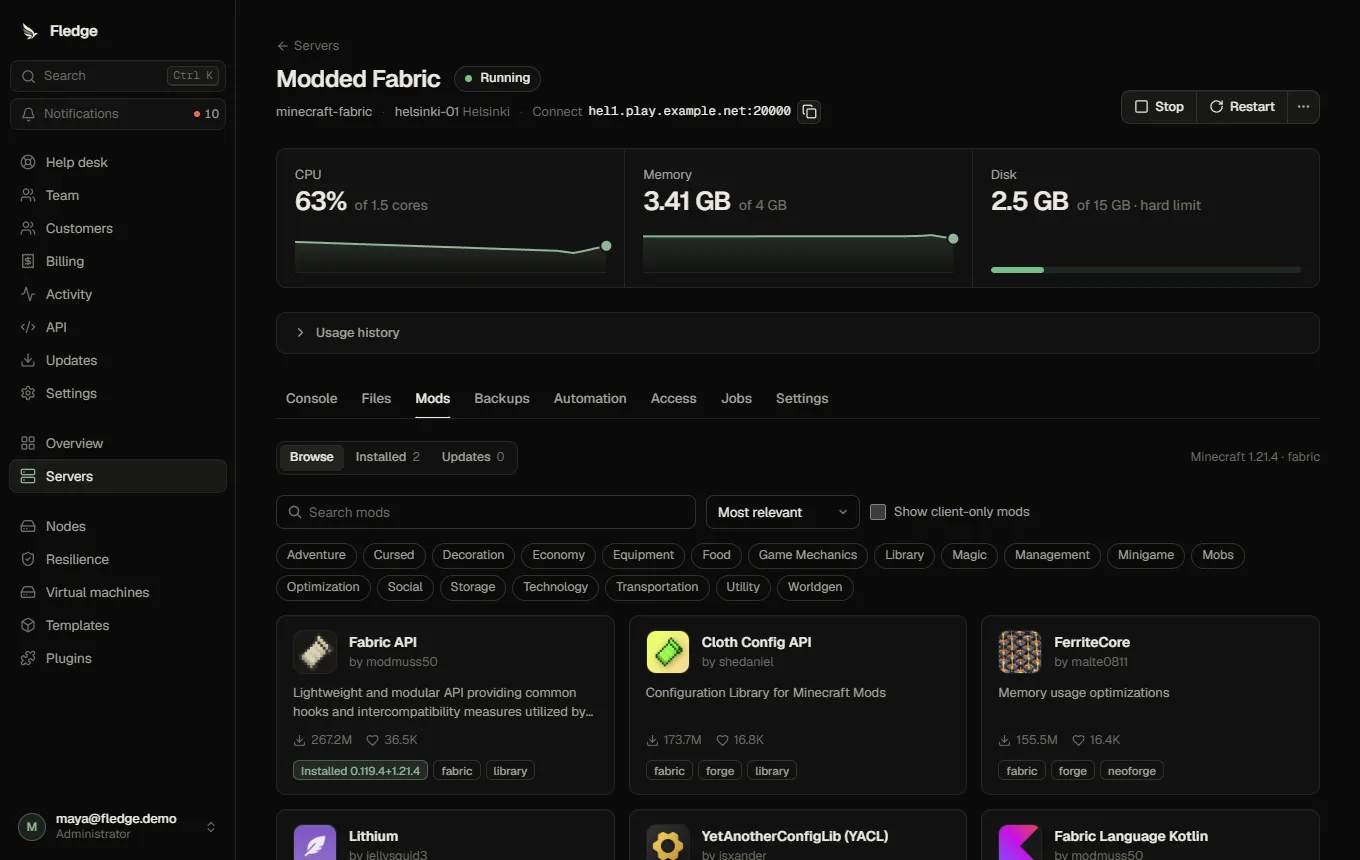Open Plugins page
The width and height of the screenshot is (1360, 860).
[118, 658]
